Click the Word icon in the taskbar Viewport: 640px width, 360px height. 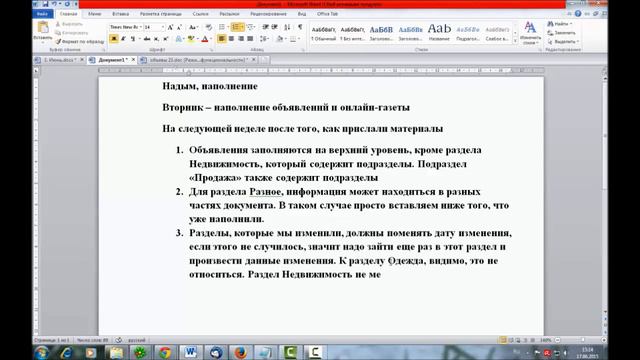[x=190, y=352]
